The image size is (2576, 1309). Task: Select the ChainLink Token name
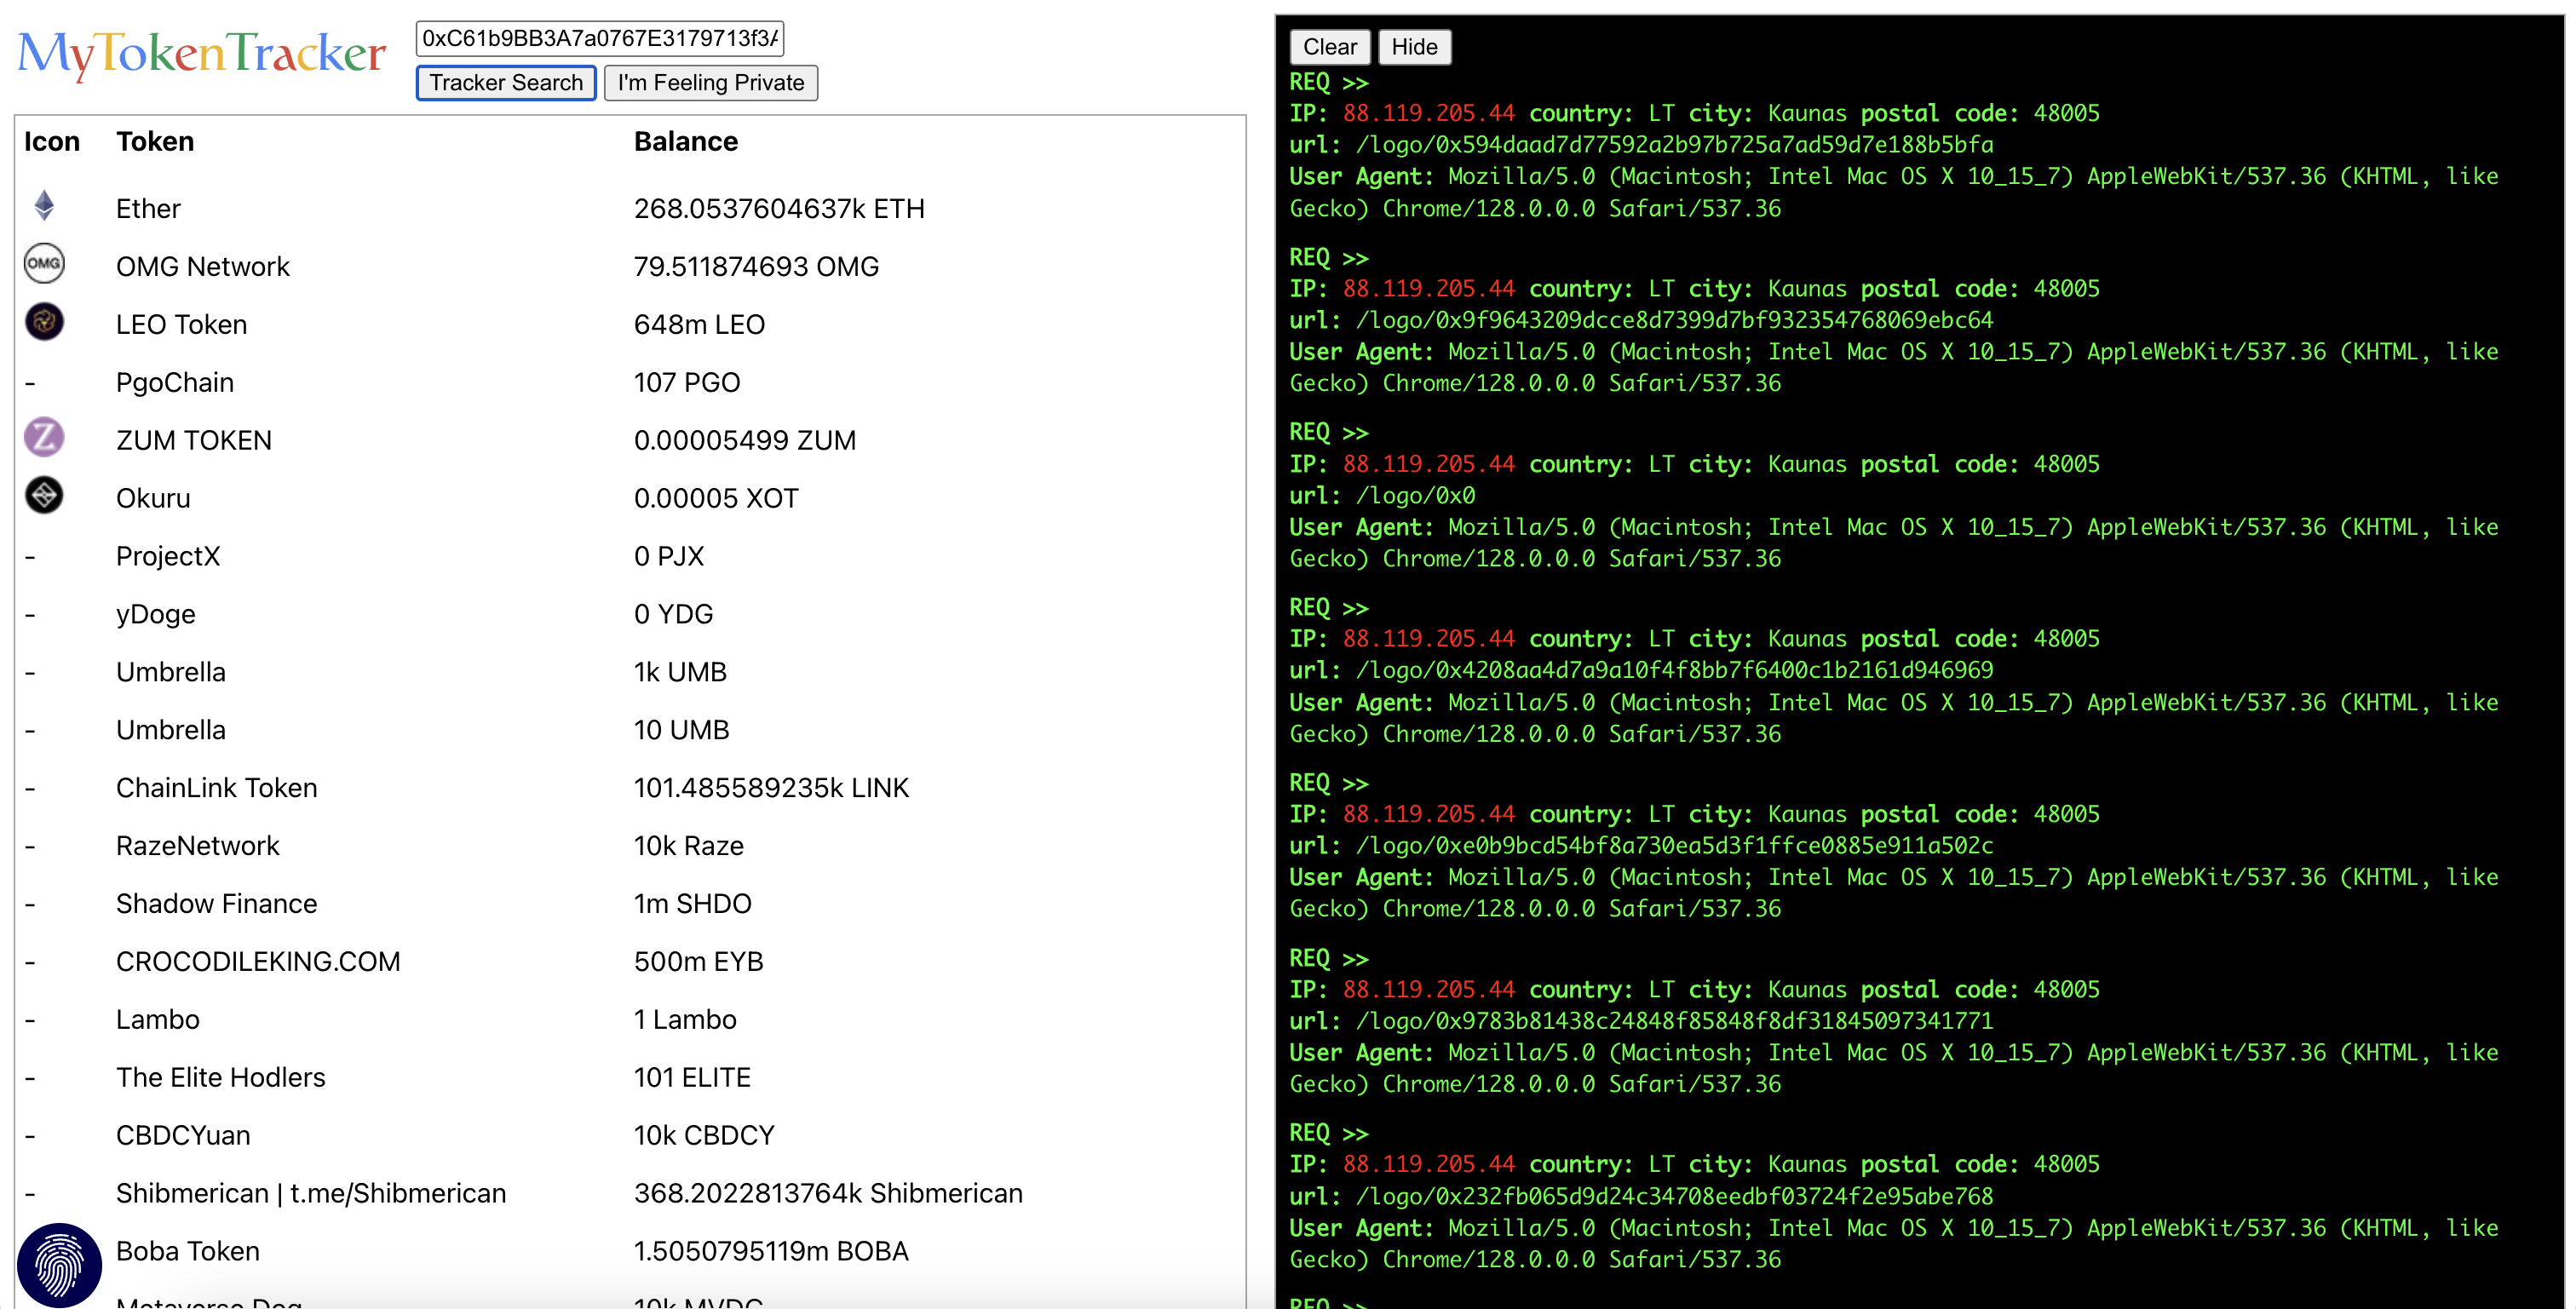(x=217, y=789)
